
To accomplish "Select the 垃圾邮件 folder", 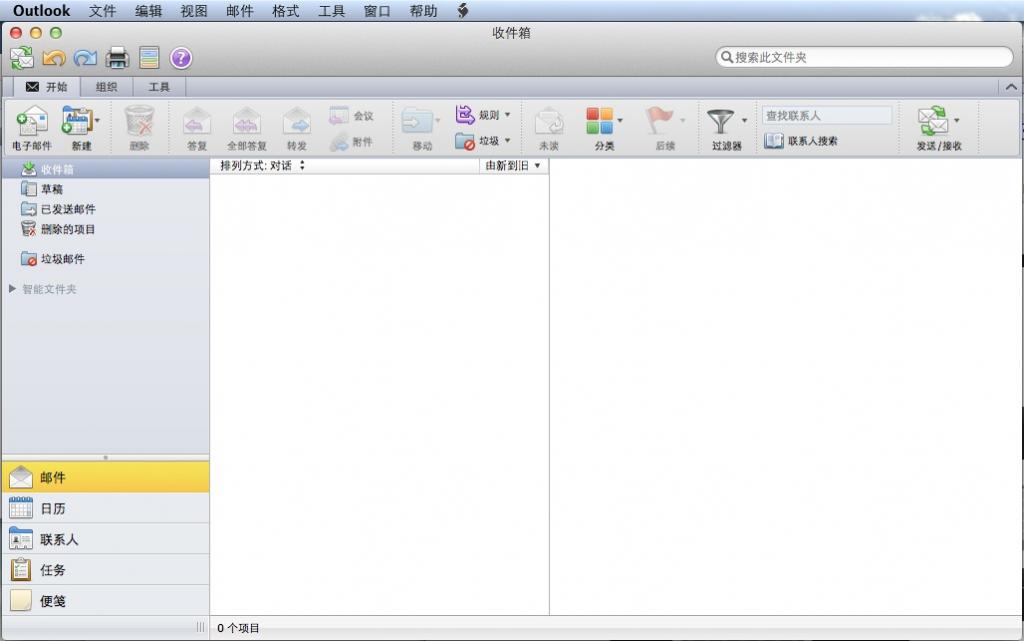I will (x=105, y=259).
